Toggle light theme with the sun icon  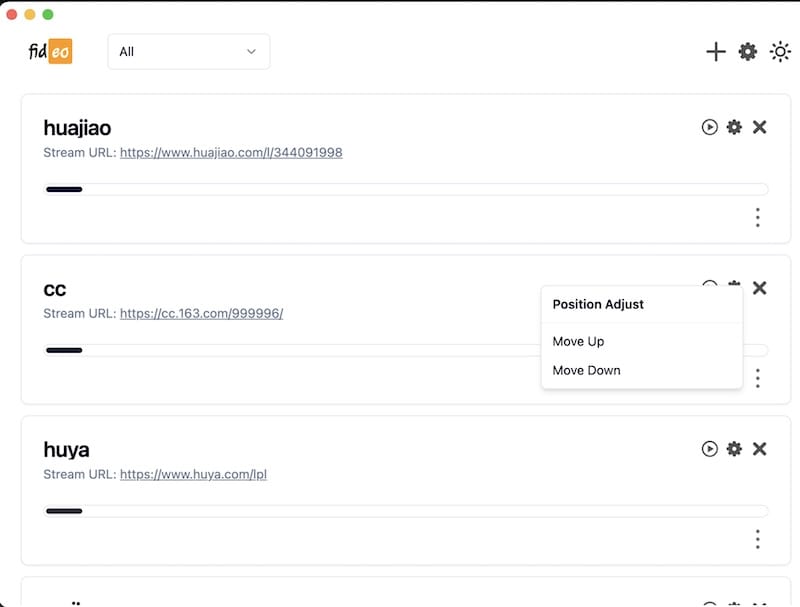point(780,52)
